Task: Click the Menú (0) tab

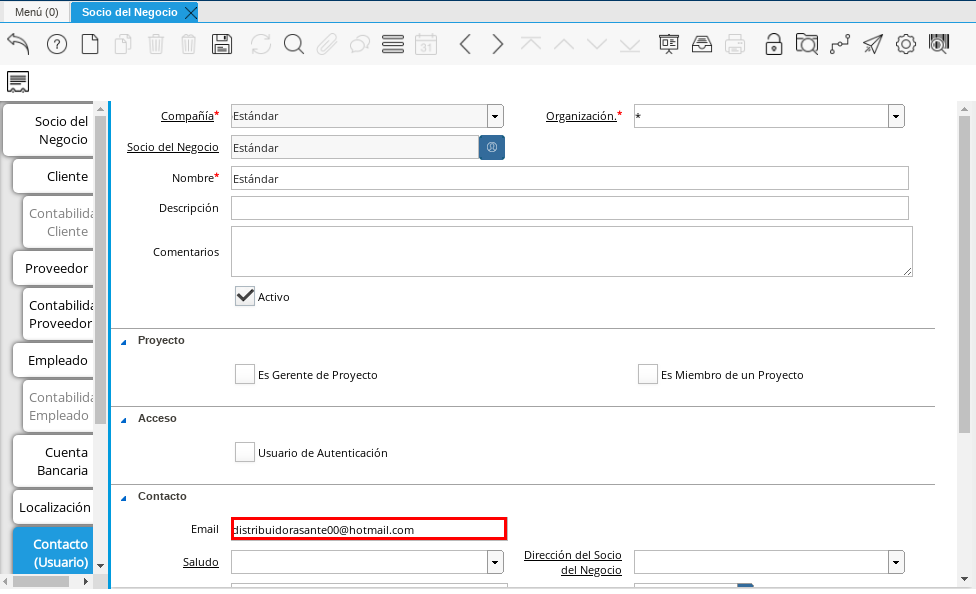Action: tap(36, 12)
